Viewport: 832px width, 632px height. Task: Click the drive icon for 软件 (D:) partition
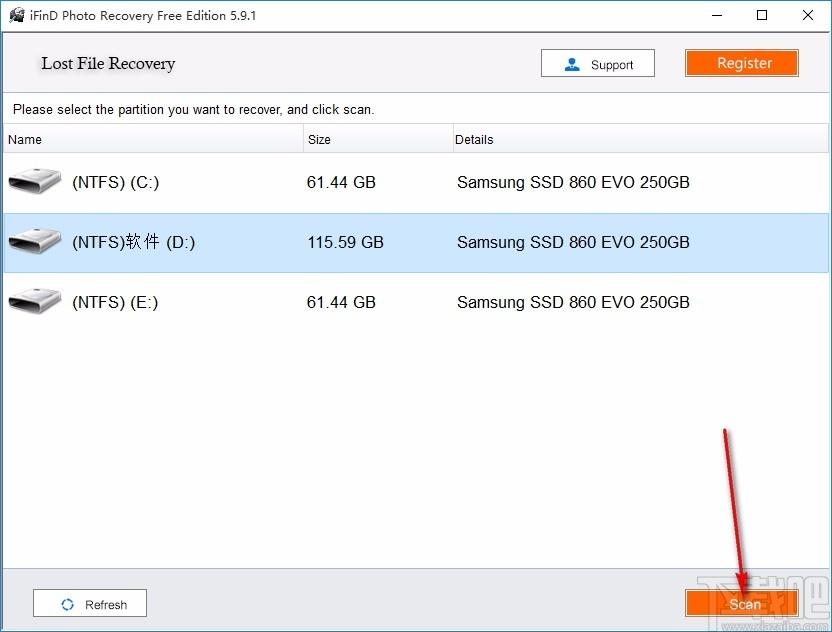35,241
